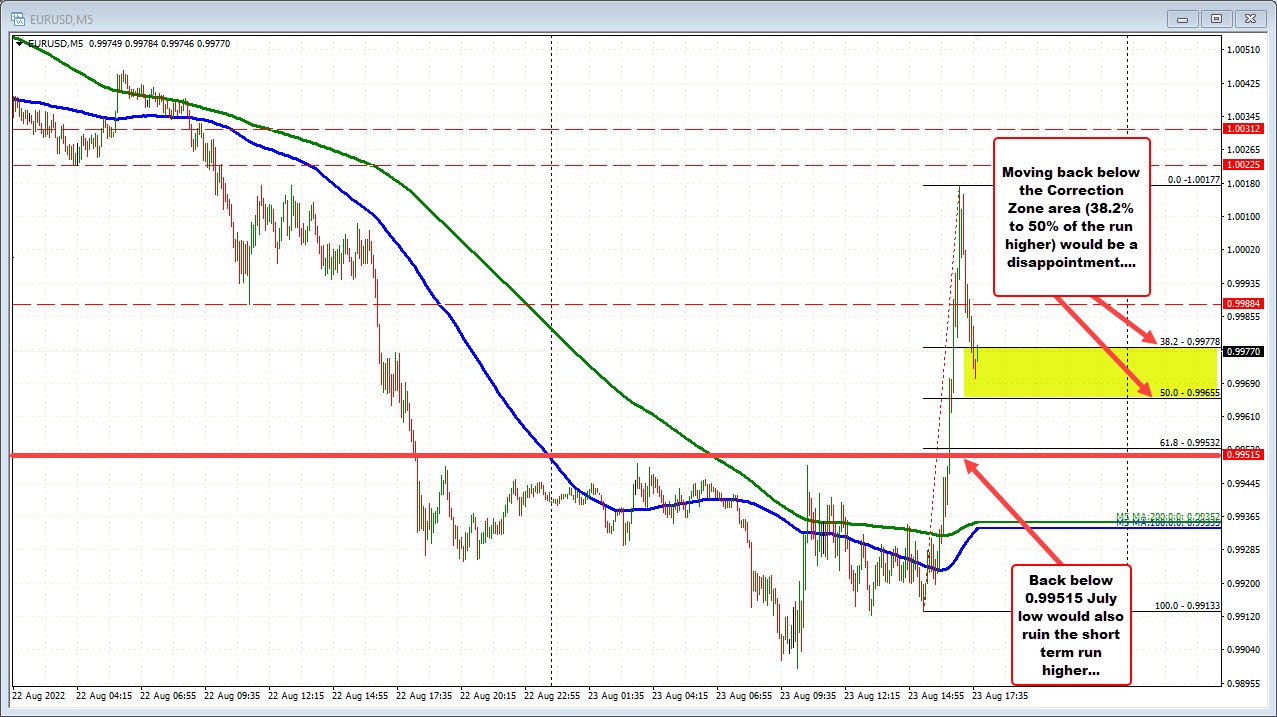Screen dimensions: 1277x717
Task: Select the 0.99770 current price tag
Action: pyautogui.click(x=1243, y=352)
